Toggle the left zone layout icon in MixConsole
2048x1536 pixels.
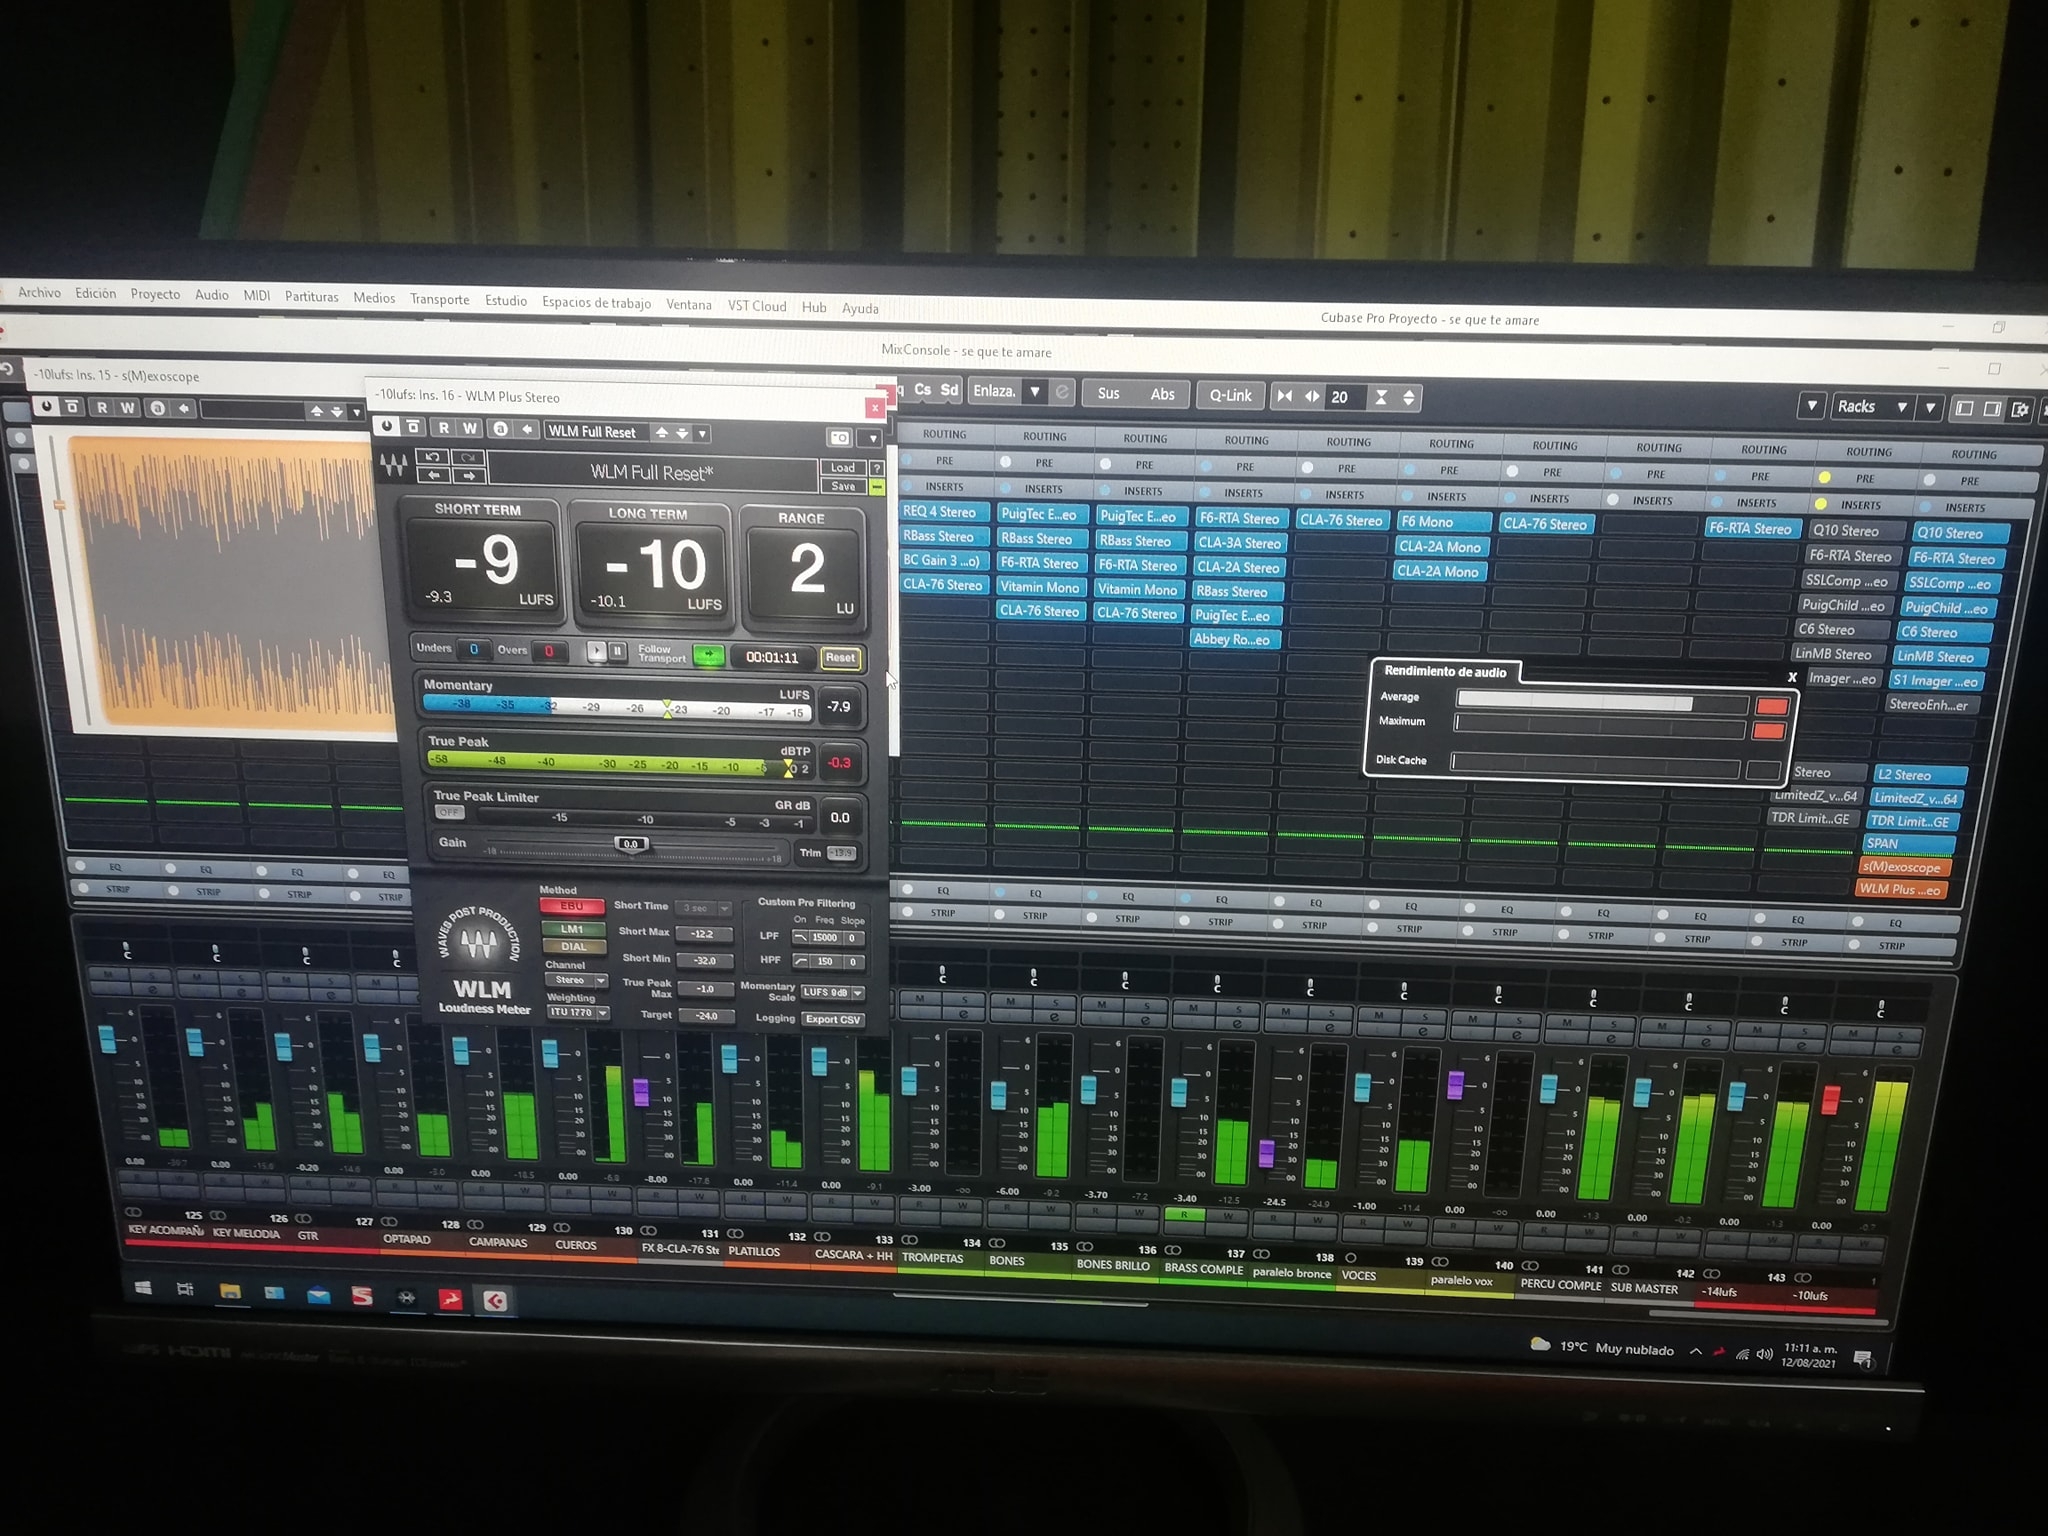click(1964, 408)
